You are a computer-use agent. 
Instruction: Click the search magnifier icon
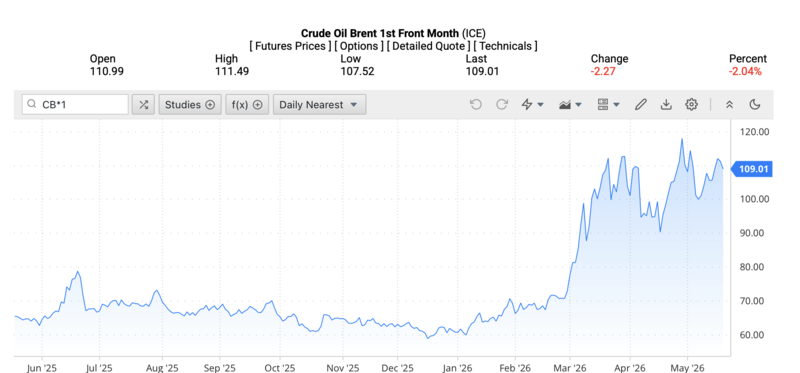pyautogui.click(x=32, y=105)
